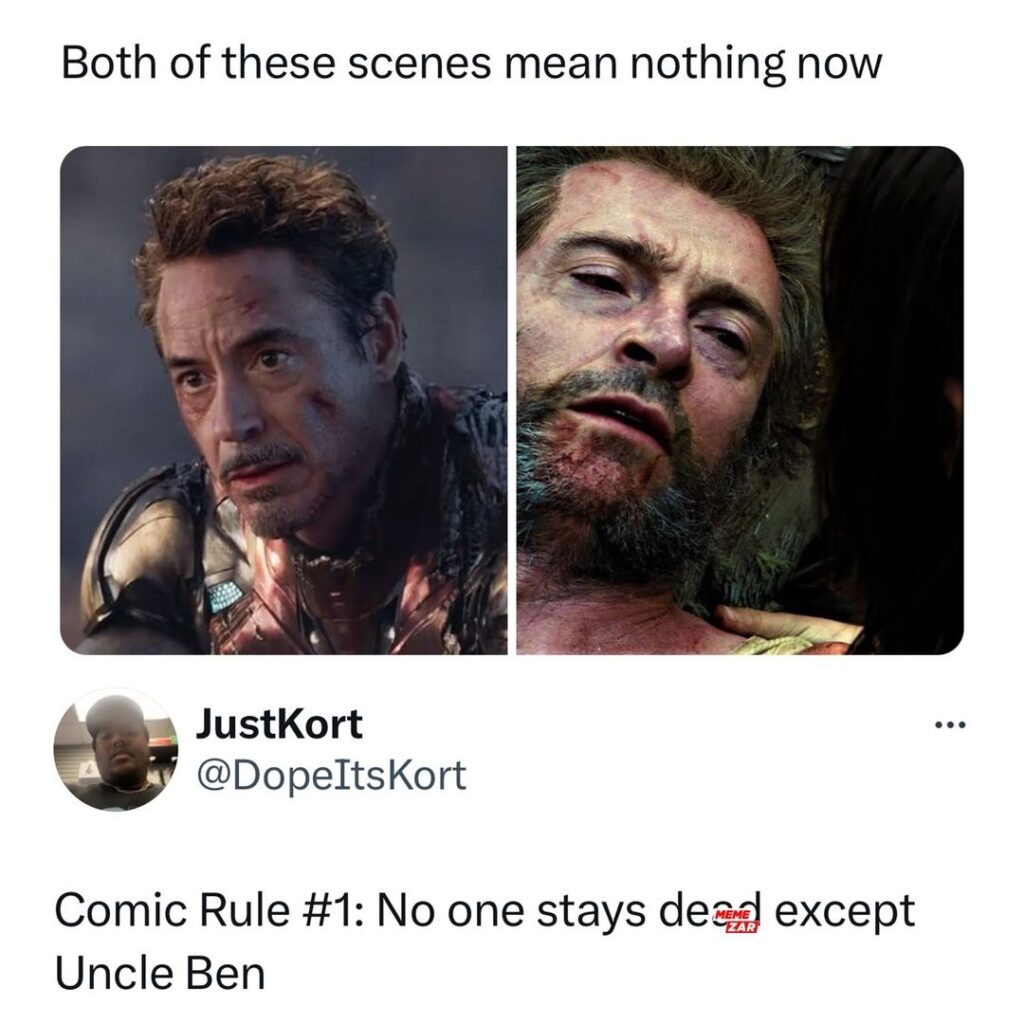
Task: Open the JustKort display name link
Action: tap(279, 724)
